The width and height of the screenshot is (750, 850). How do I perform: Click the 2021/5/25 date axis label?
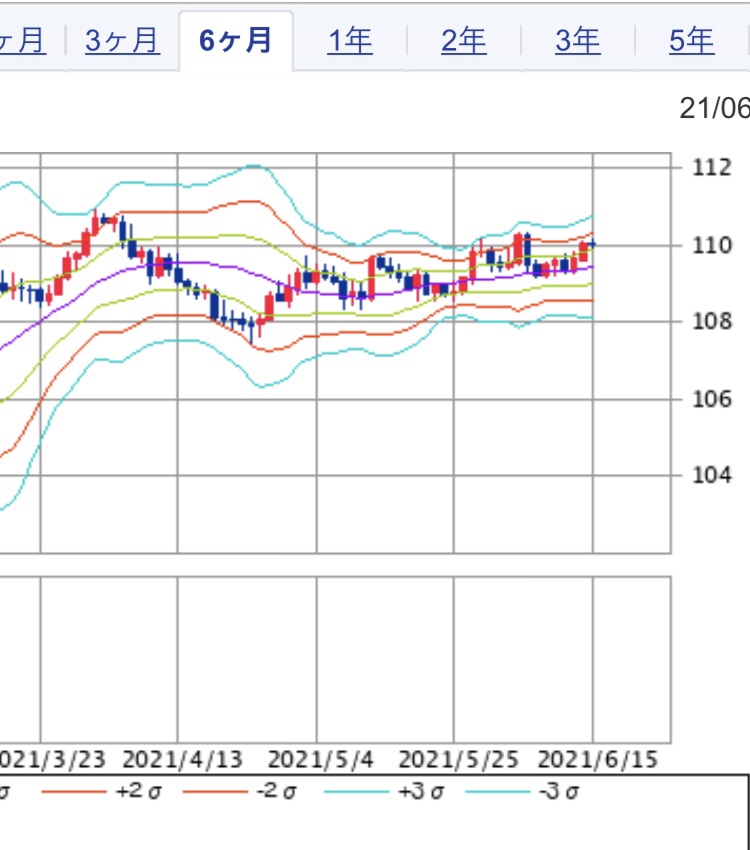point(458,759)
